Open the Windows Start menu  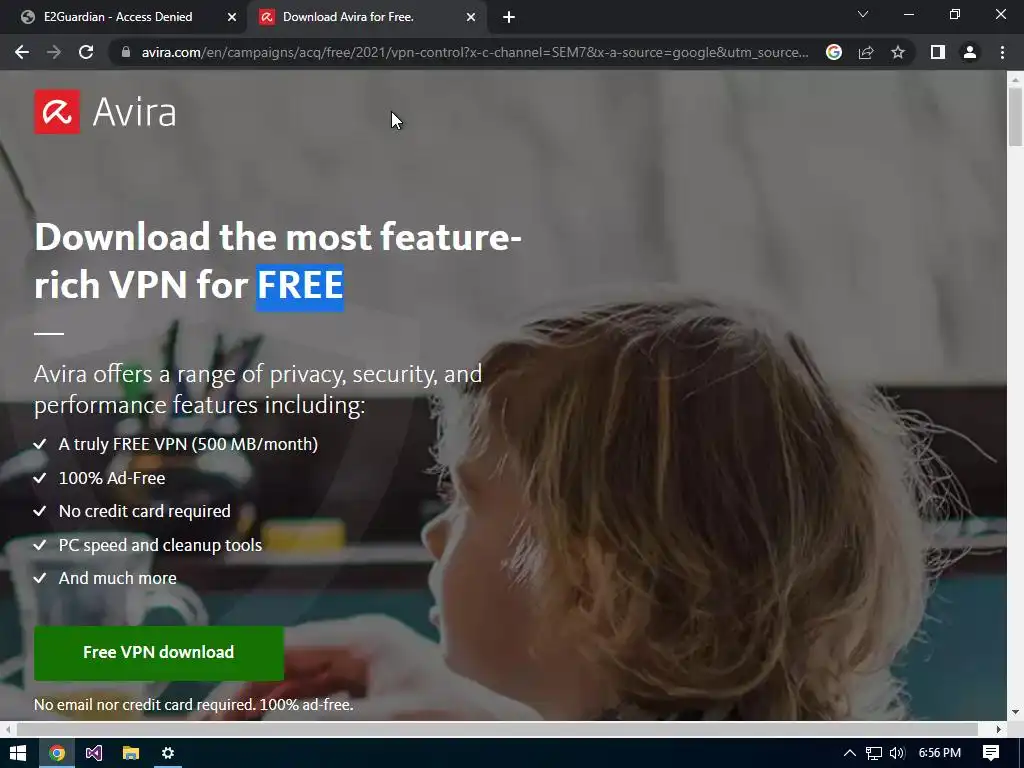pyautogui.click(x=18, y=753)
